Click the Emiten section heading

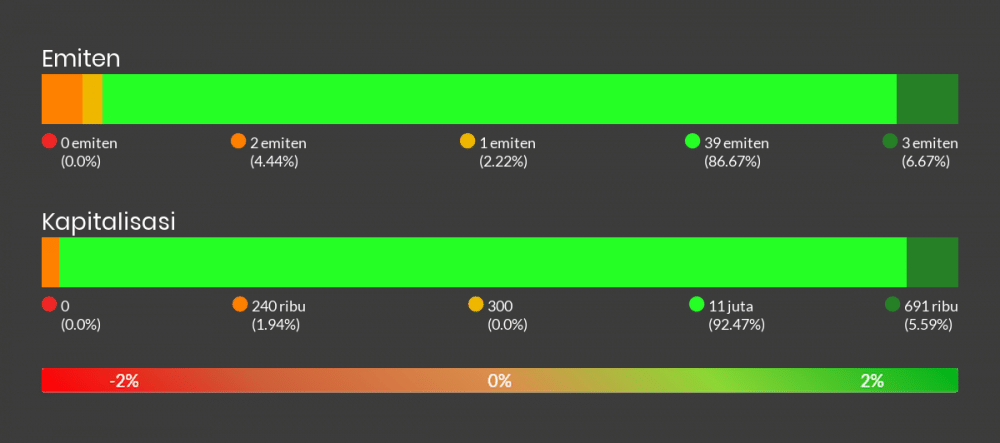tap(81, 59)
